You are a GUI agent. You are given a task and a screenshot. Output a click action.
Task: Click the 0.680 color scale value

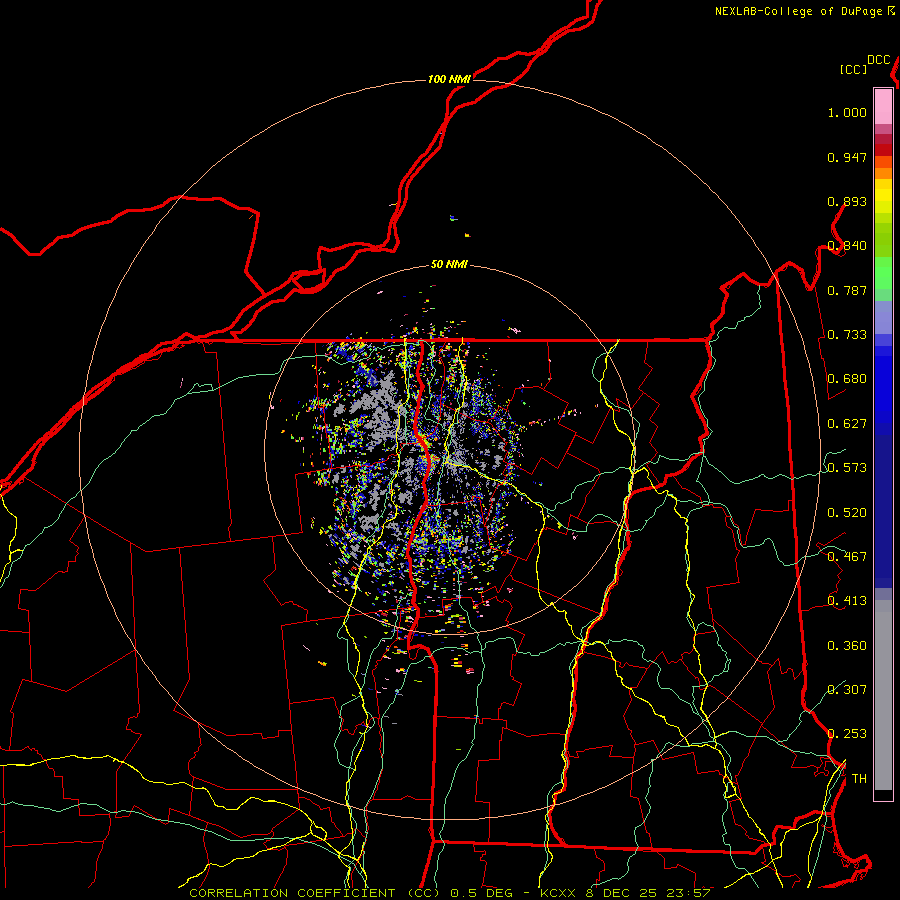point(847,379)
